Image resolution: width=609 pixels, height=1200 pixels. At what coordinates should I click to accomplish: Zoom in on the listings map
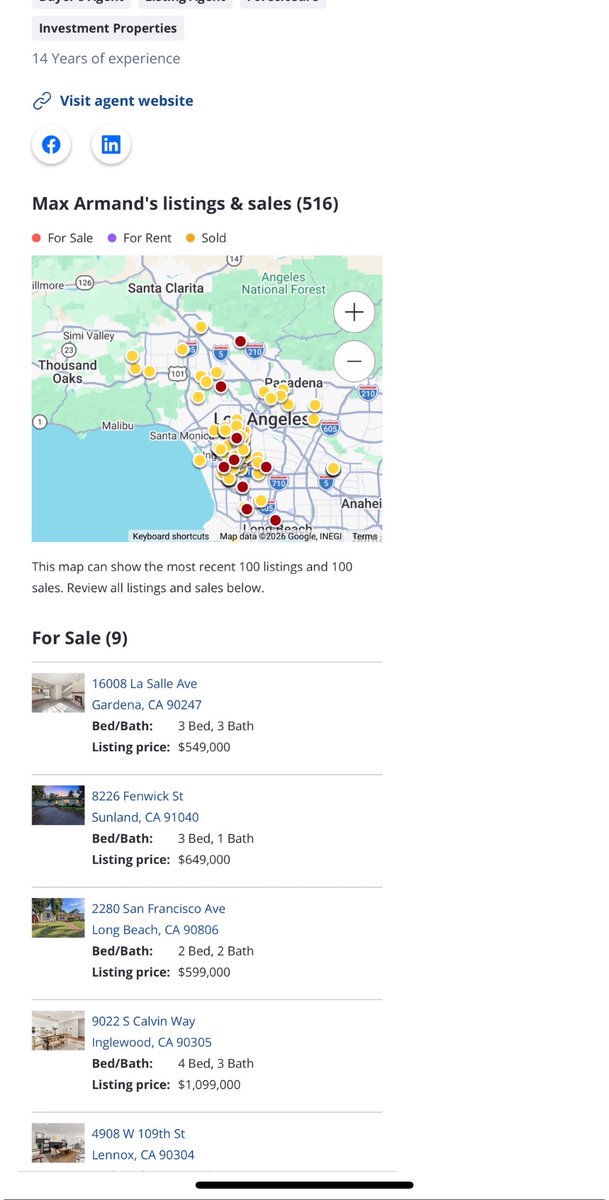[x=354, y=312]
